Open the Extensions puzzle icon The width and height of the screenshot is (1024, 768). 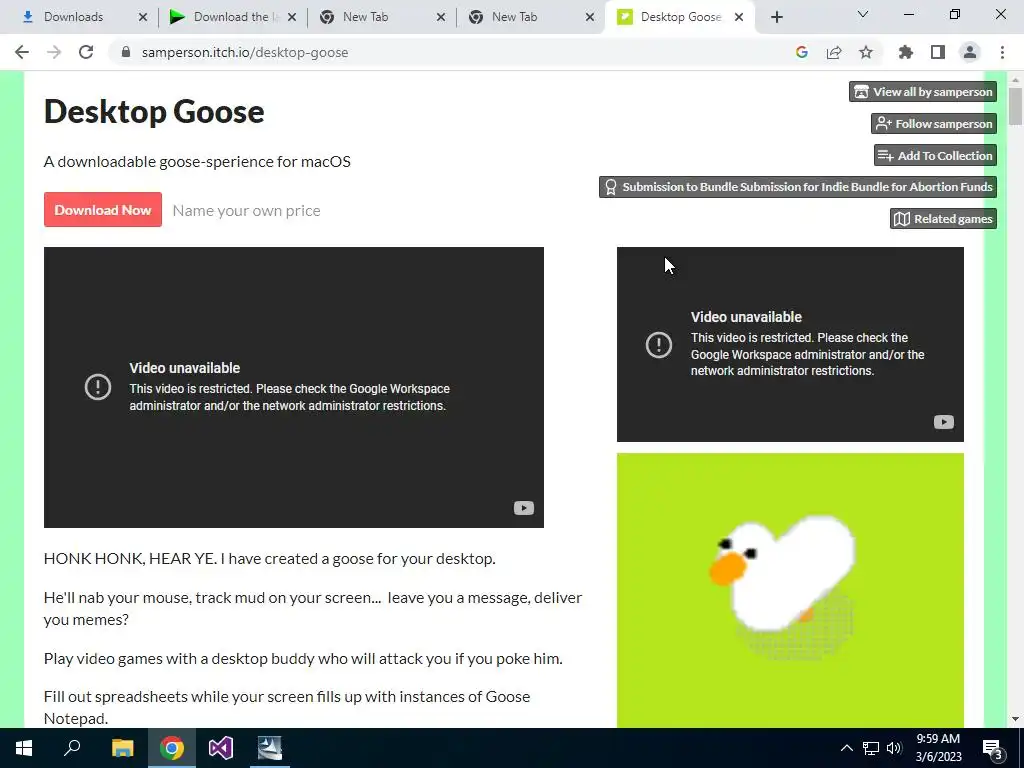click(906, 52)
